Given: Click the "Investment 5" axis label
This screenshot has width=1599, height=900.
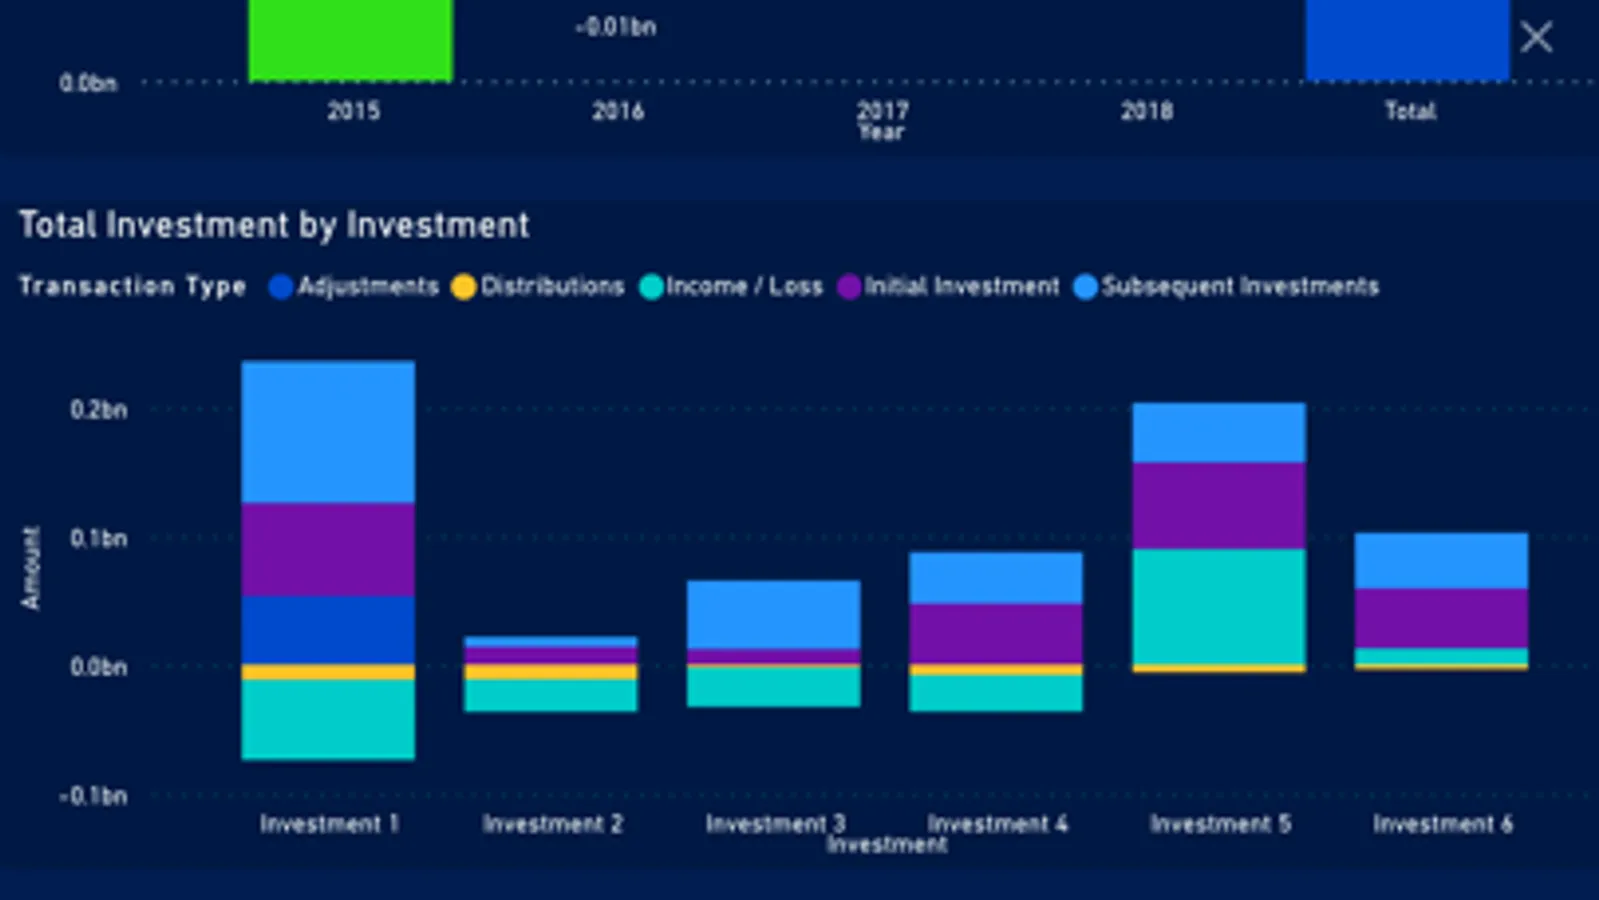Looking at the screenshot, I should coord(1220,824).
